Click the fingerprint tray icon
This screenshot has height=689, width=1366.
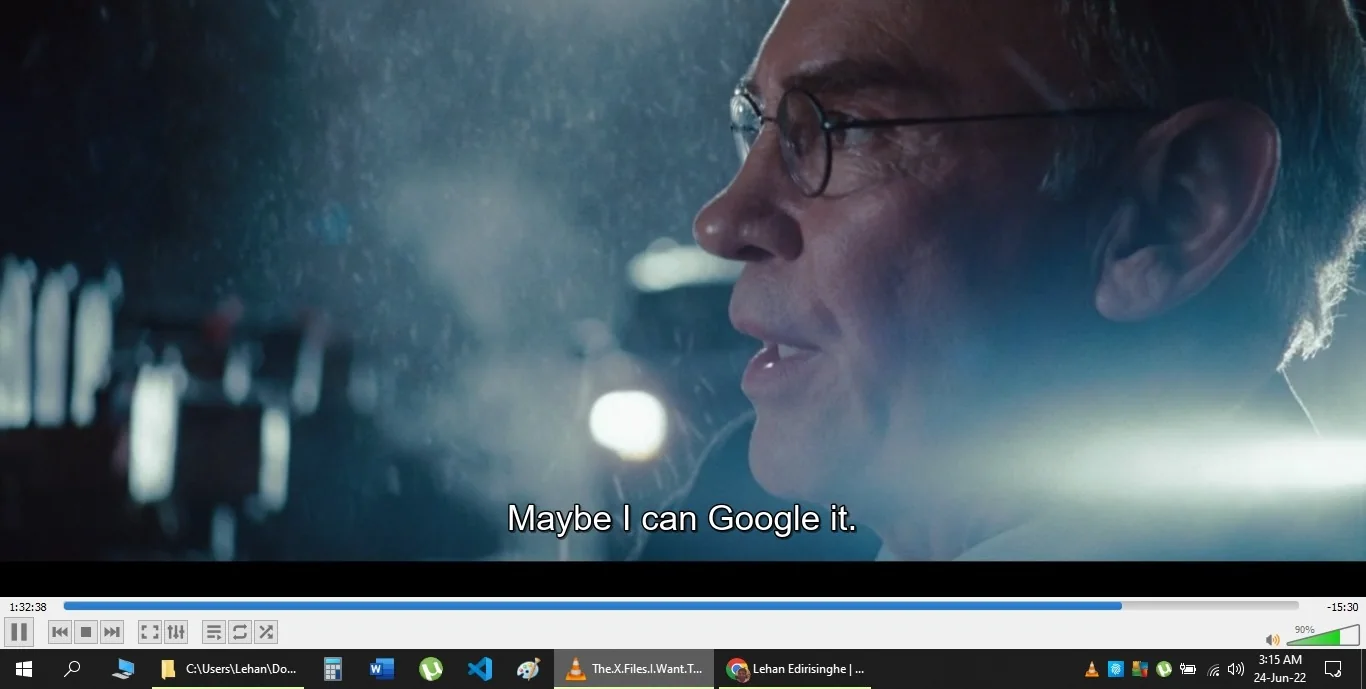1116,669
